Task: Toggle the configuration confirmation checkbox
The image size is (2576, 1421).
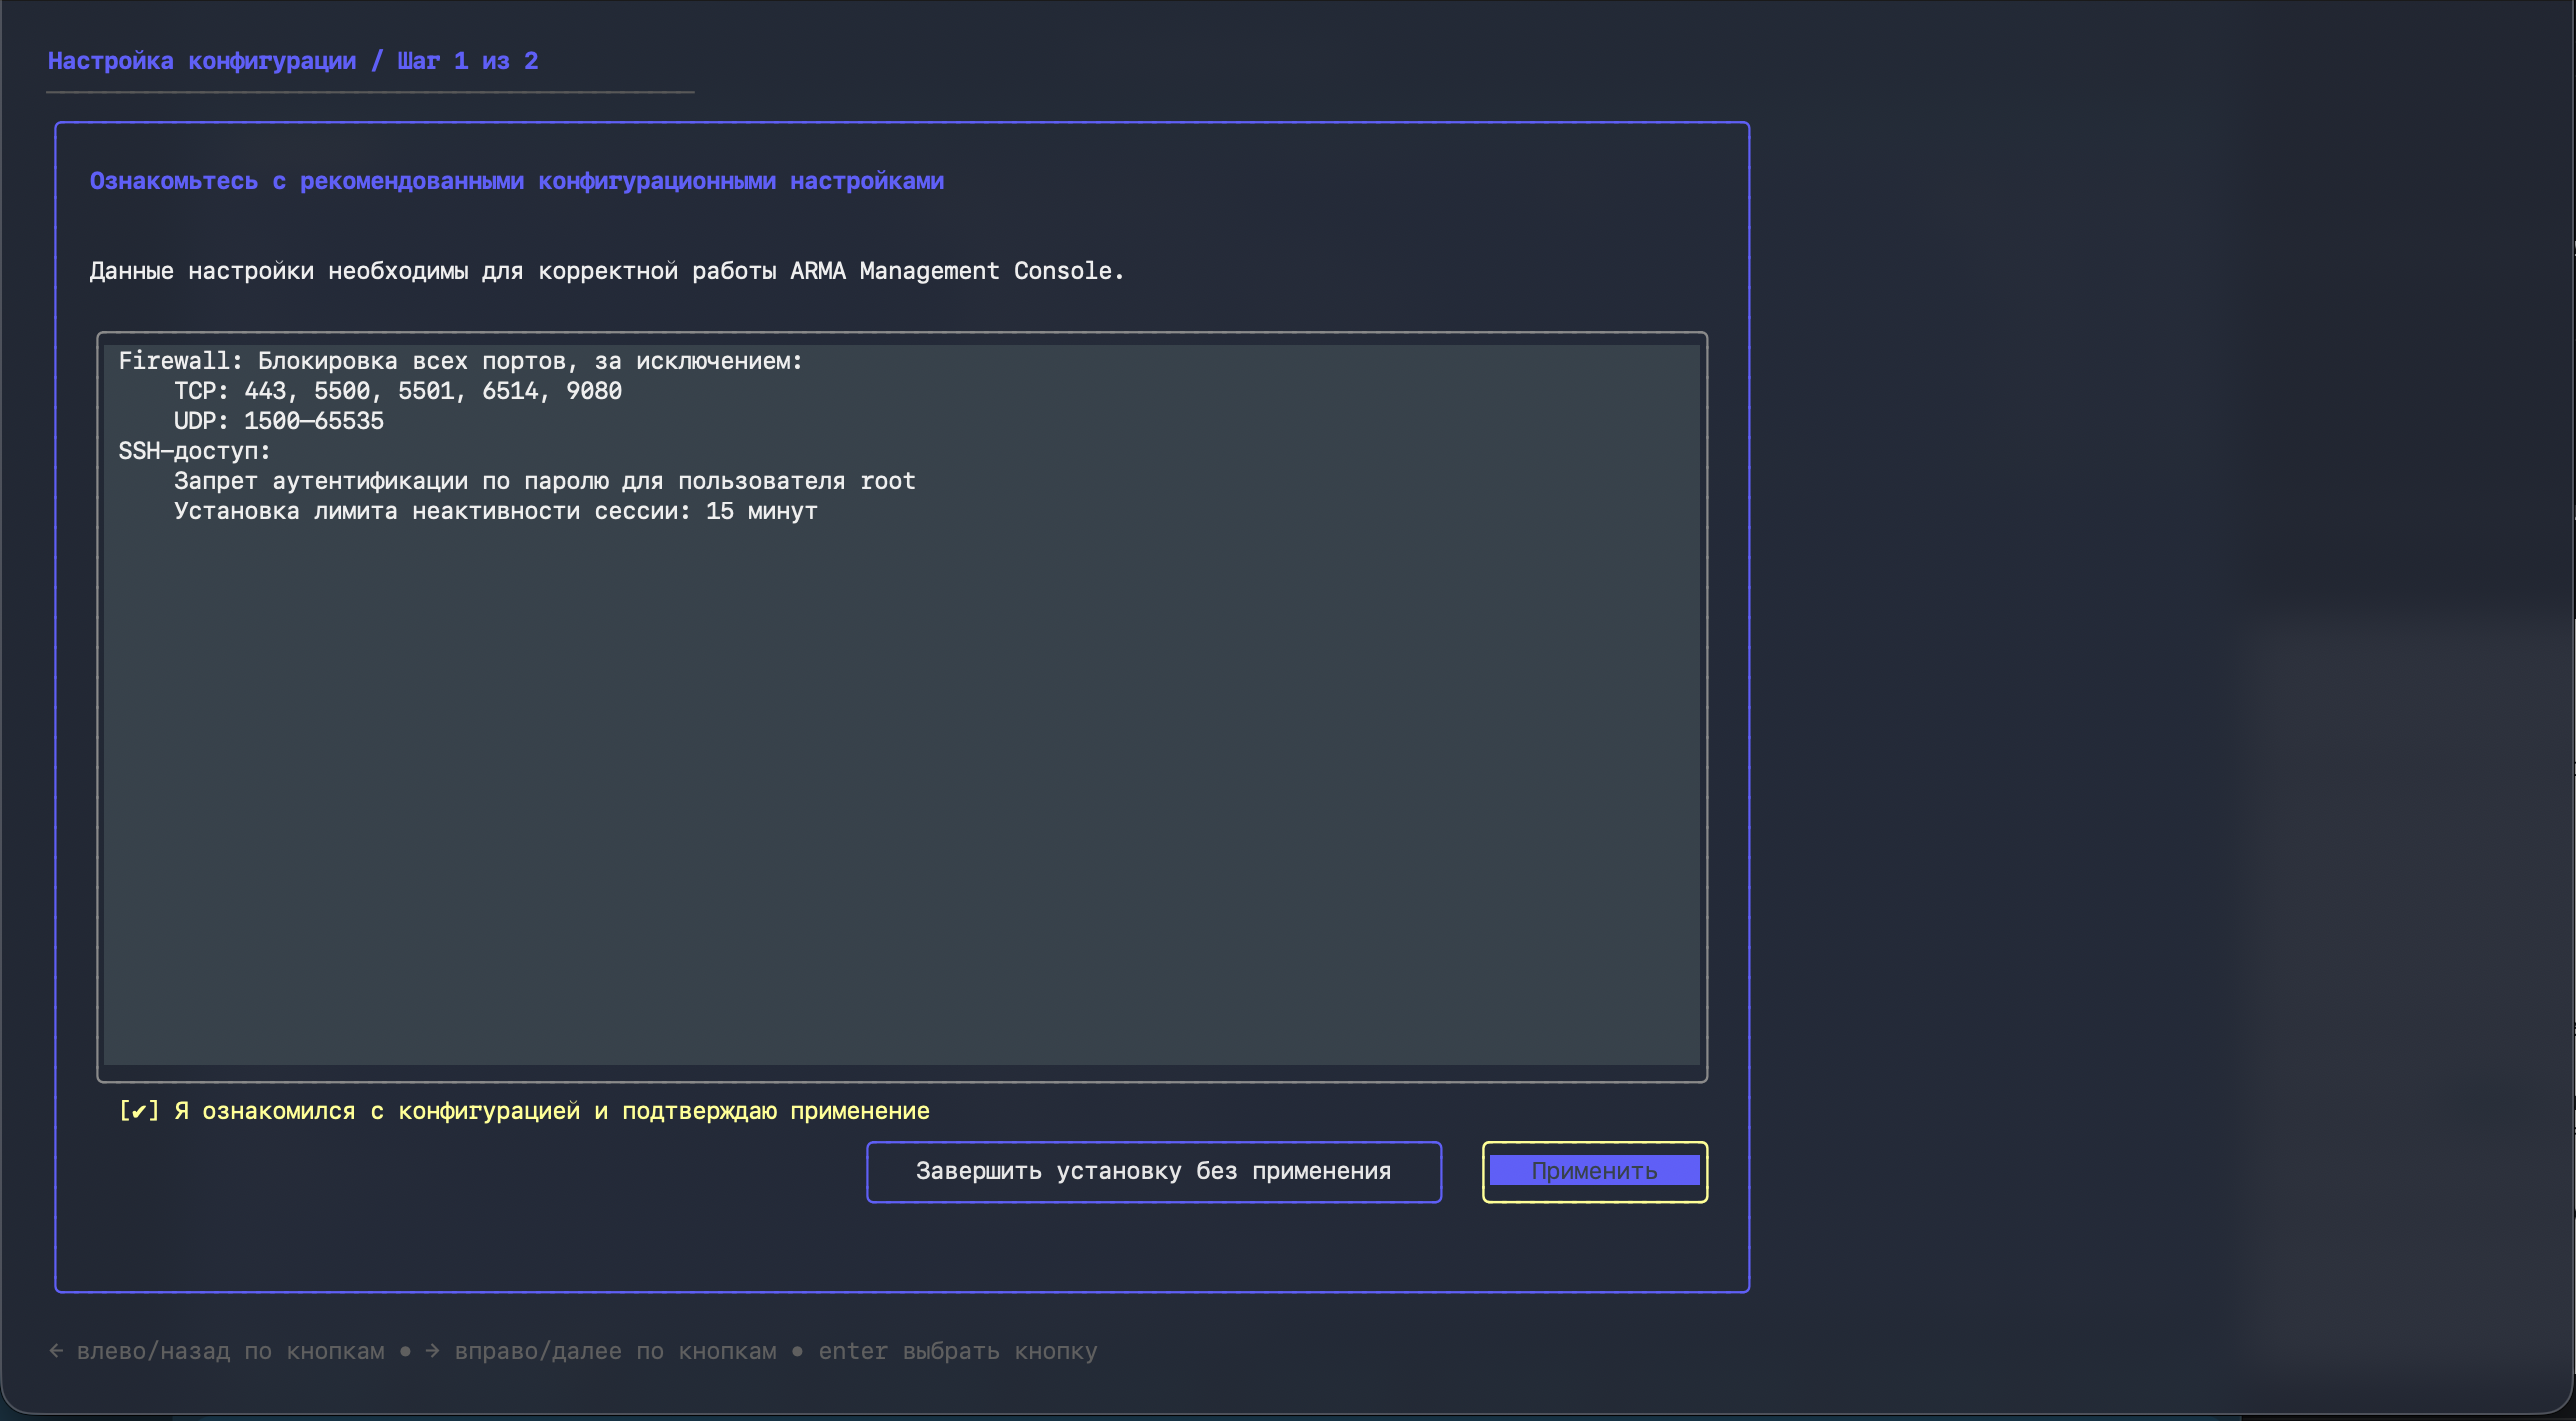Action: click(139, 1111)
